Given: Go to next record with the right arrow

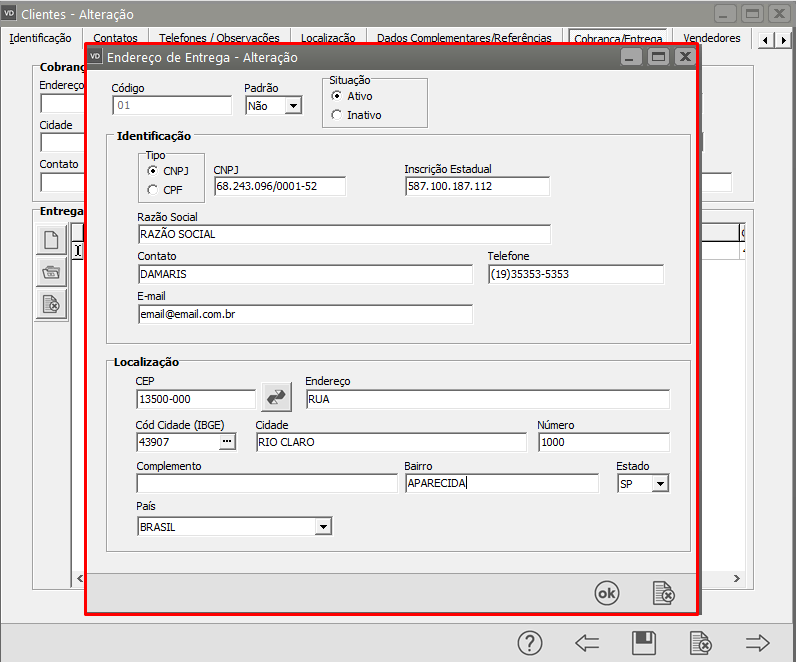Looking at the screenshot, I should (x=758, y=642).
